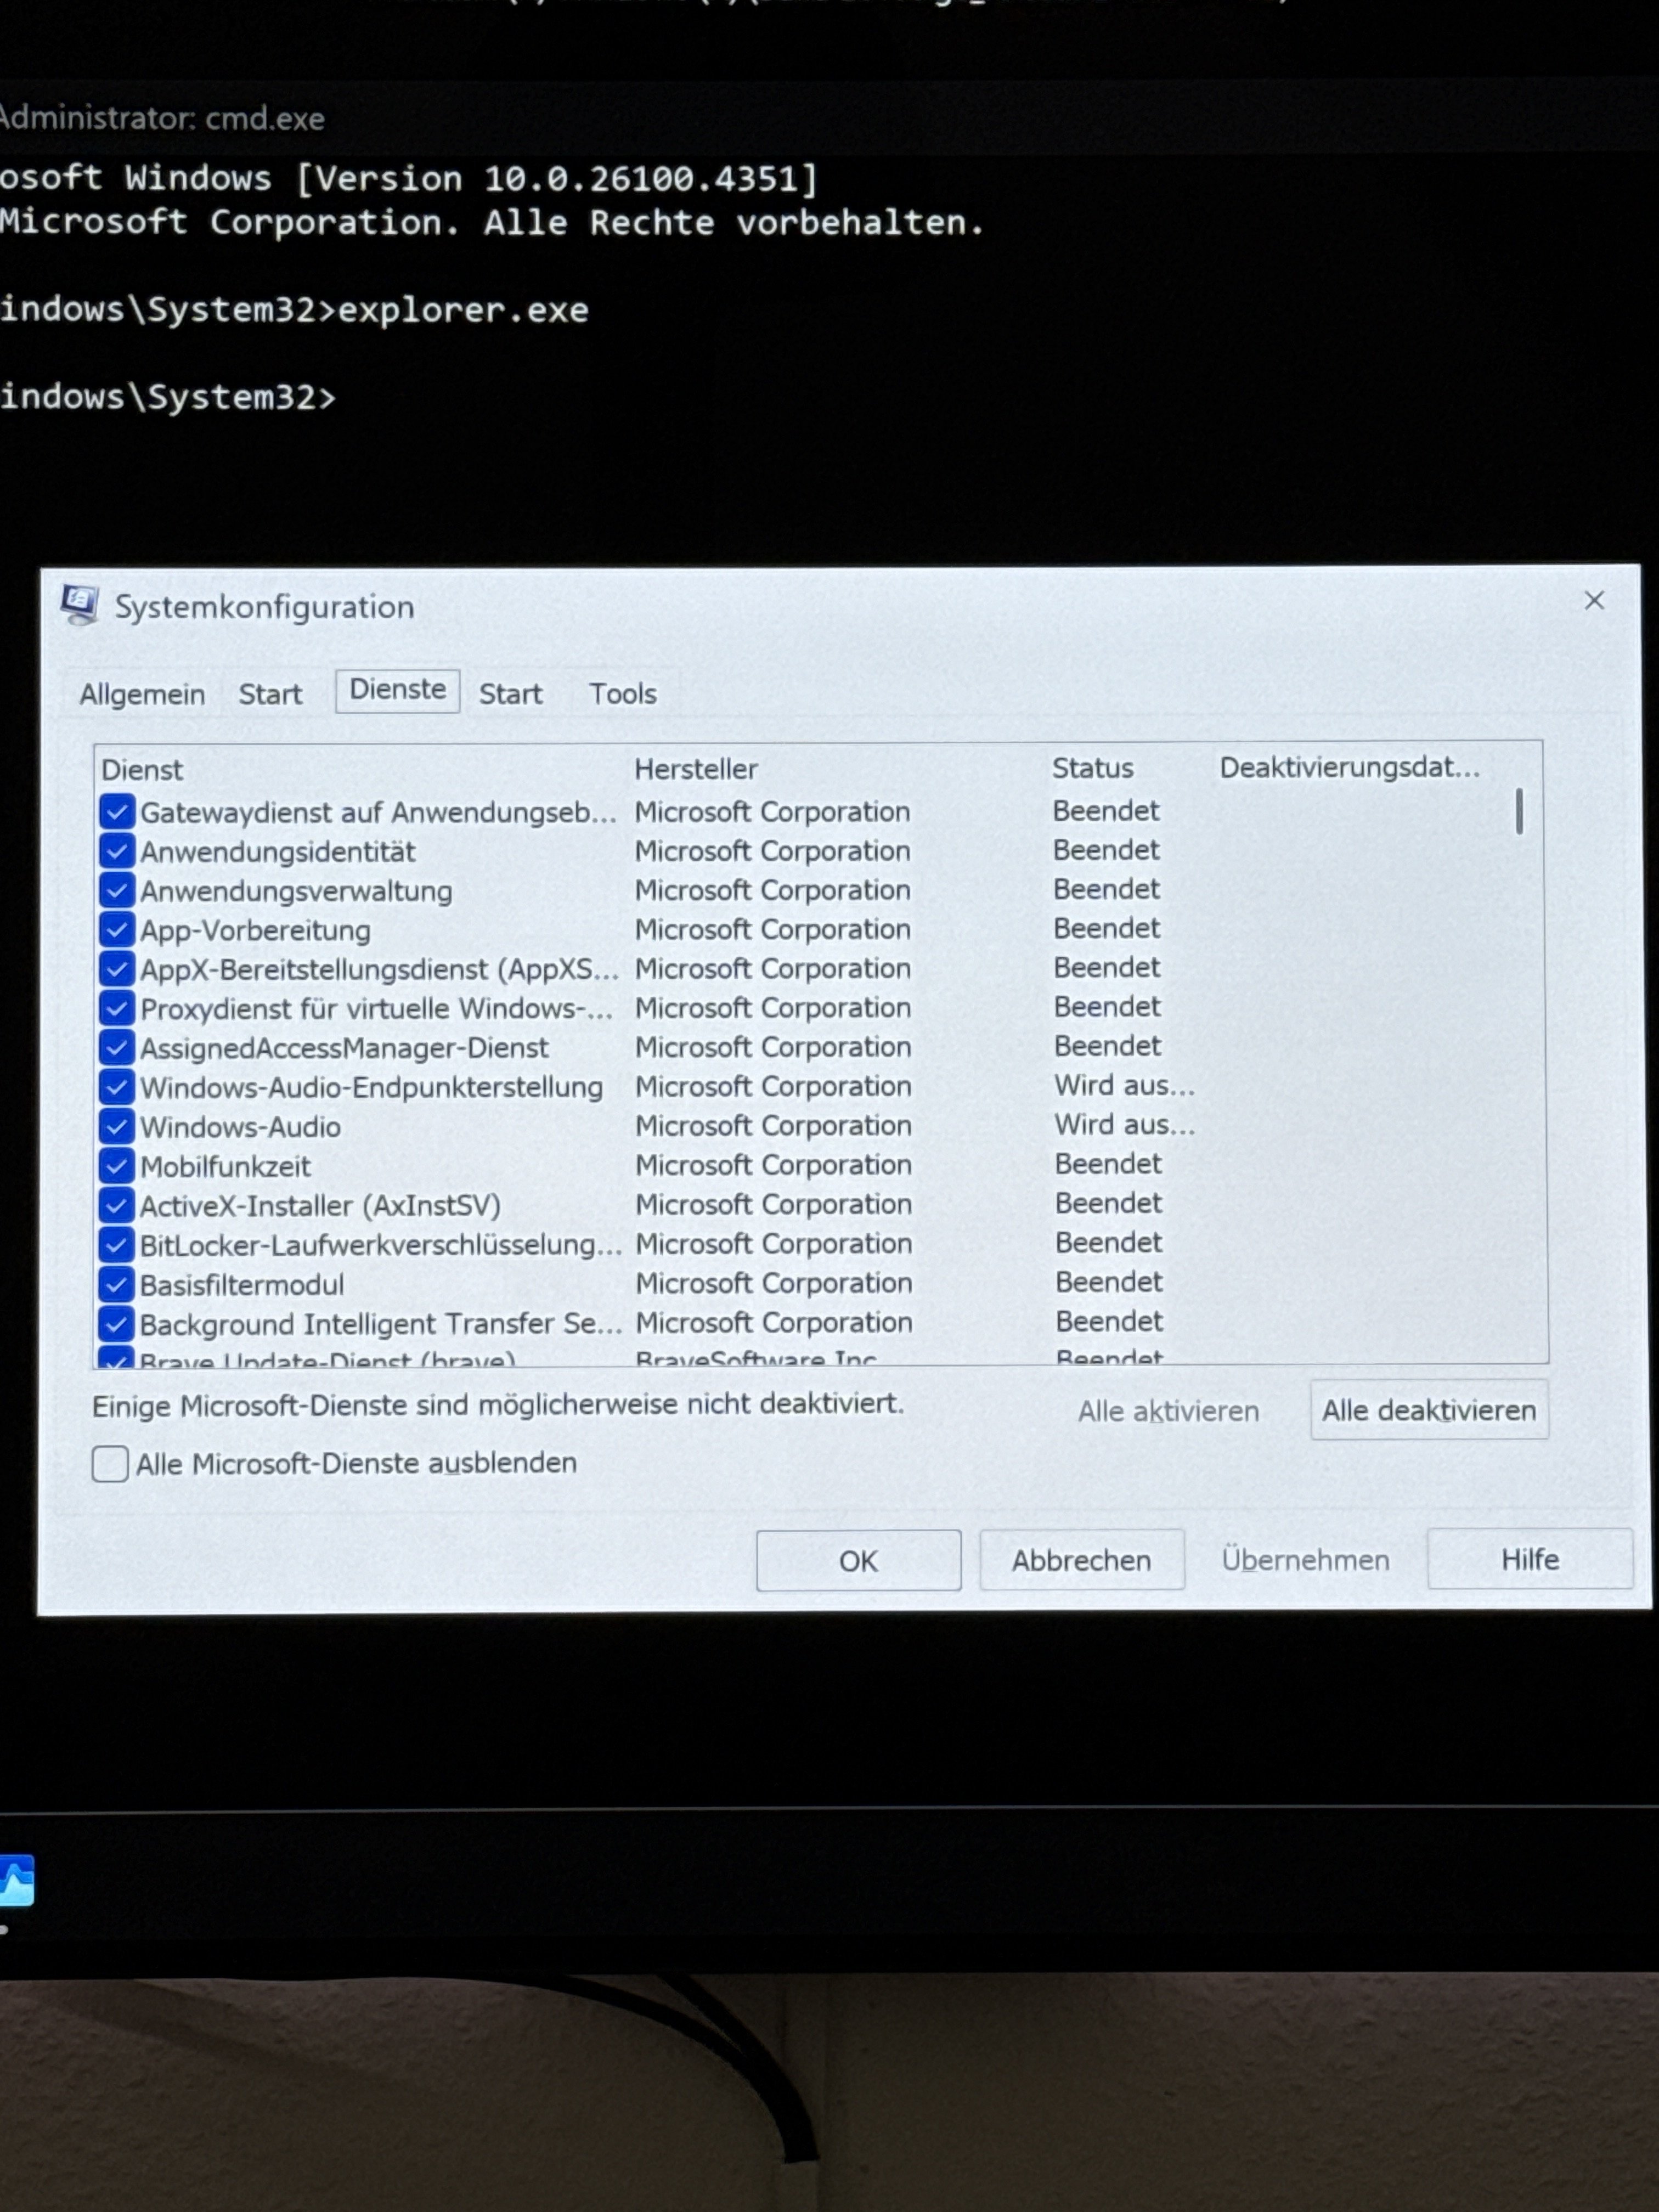The height and width of the screenshot is (2212, 1659).
Task: Click the services list scrollbar thumb
Action: coord(1519,811)
